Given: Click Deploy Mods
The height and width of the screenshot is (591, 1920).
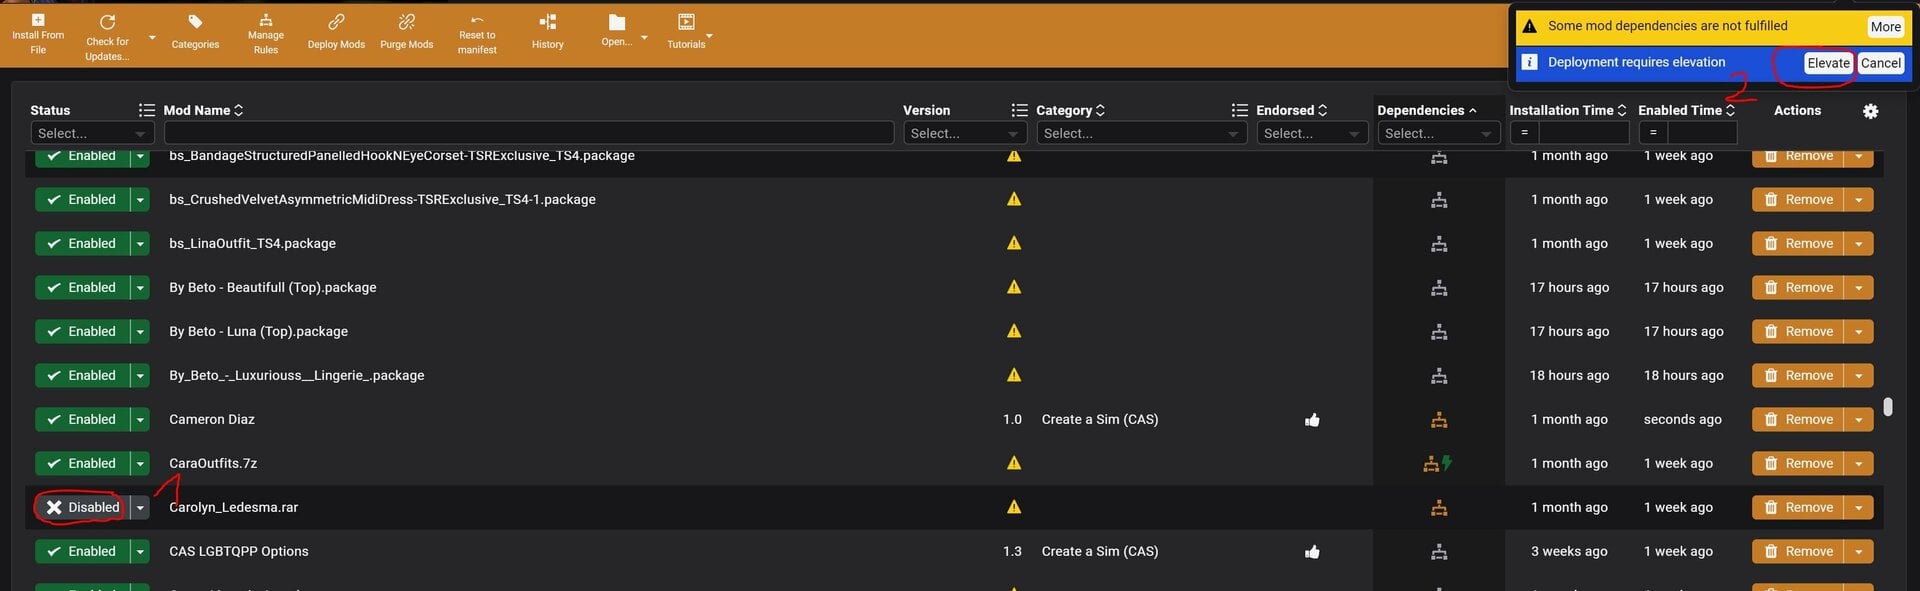Looking at the screenshot, I should 336,33.
